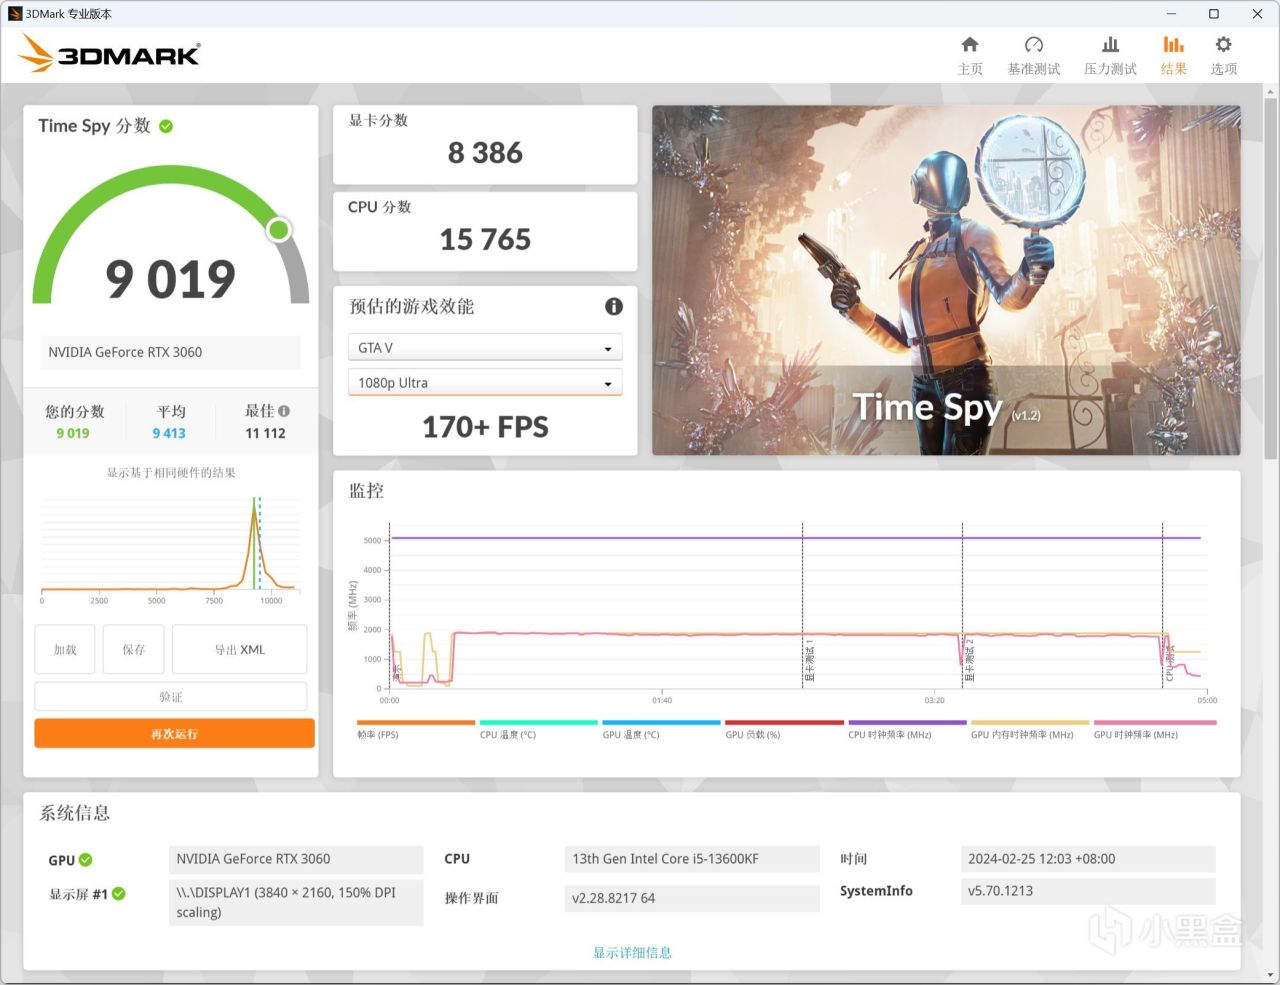Switch to the Benchmarks (基准测试) tab
The width and height of the screenshot is (1280, 985).
pos(1033,55)
